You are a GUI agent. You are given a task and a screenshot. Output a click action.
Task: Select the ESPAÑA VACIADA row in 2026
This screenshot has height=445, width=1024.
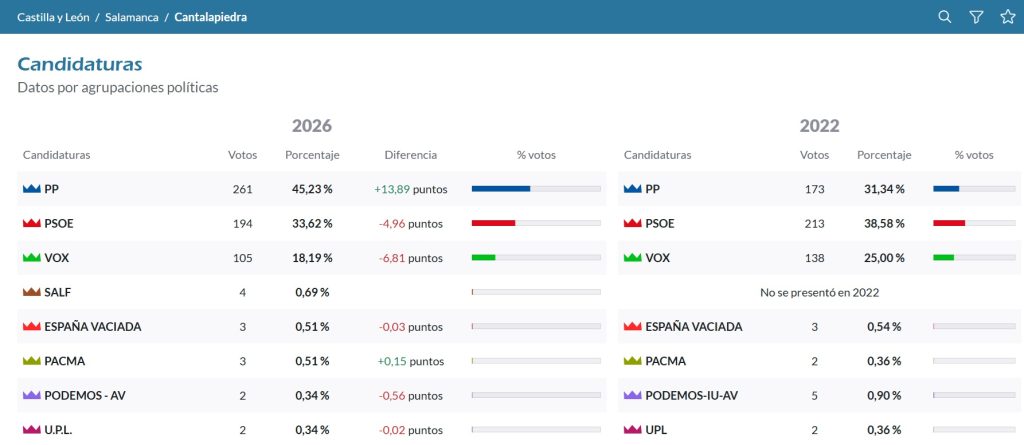pyautogui.click(x=312, y=327)
